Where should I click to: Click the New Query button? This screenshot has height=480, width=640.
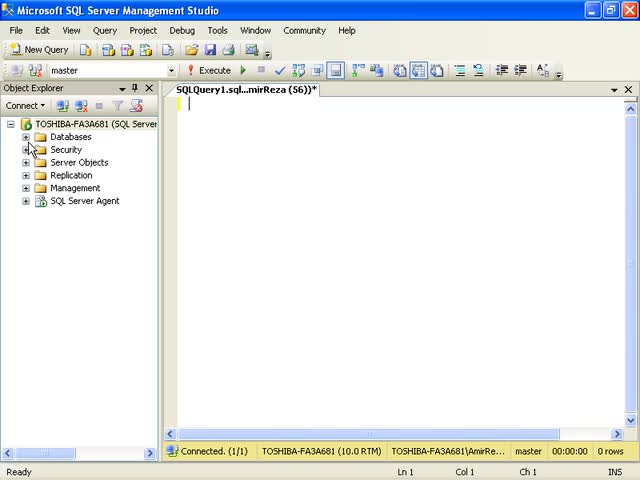click(x=39, y=50)
